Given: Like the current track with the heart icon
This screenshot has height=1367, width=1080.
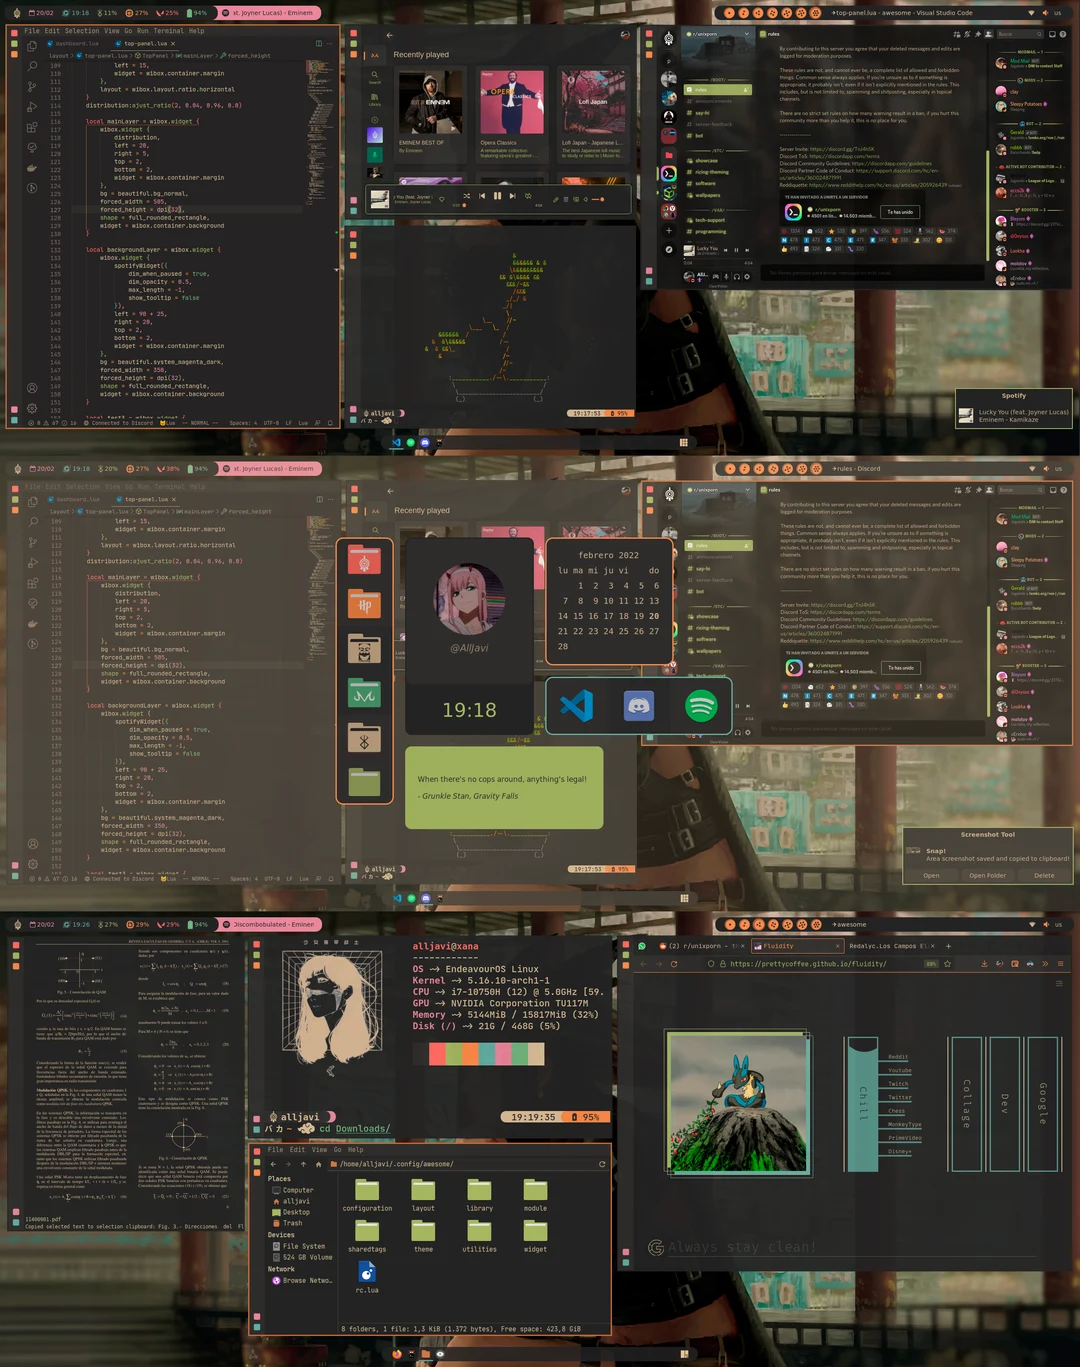Looking at the screenshot, I should (x=442, y=196).
